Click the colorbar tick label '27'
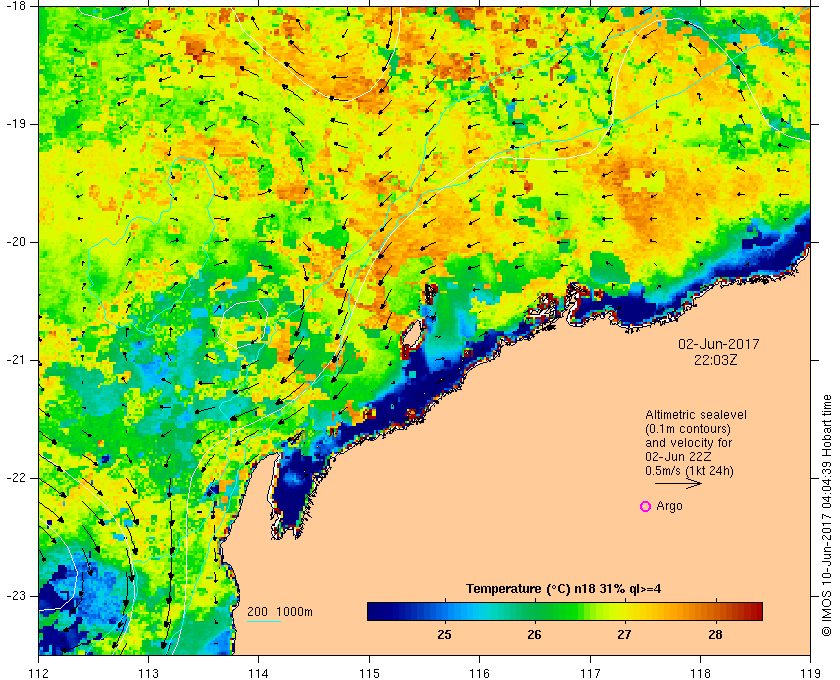This screenshot has height=680, width=840. [625, 635]
